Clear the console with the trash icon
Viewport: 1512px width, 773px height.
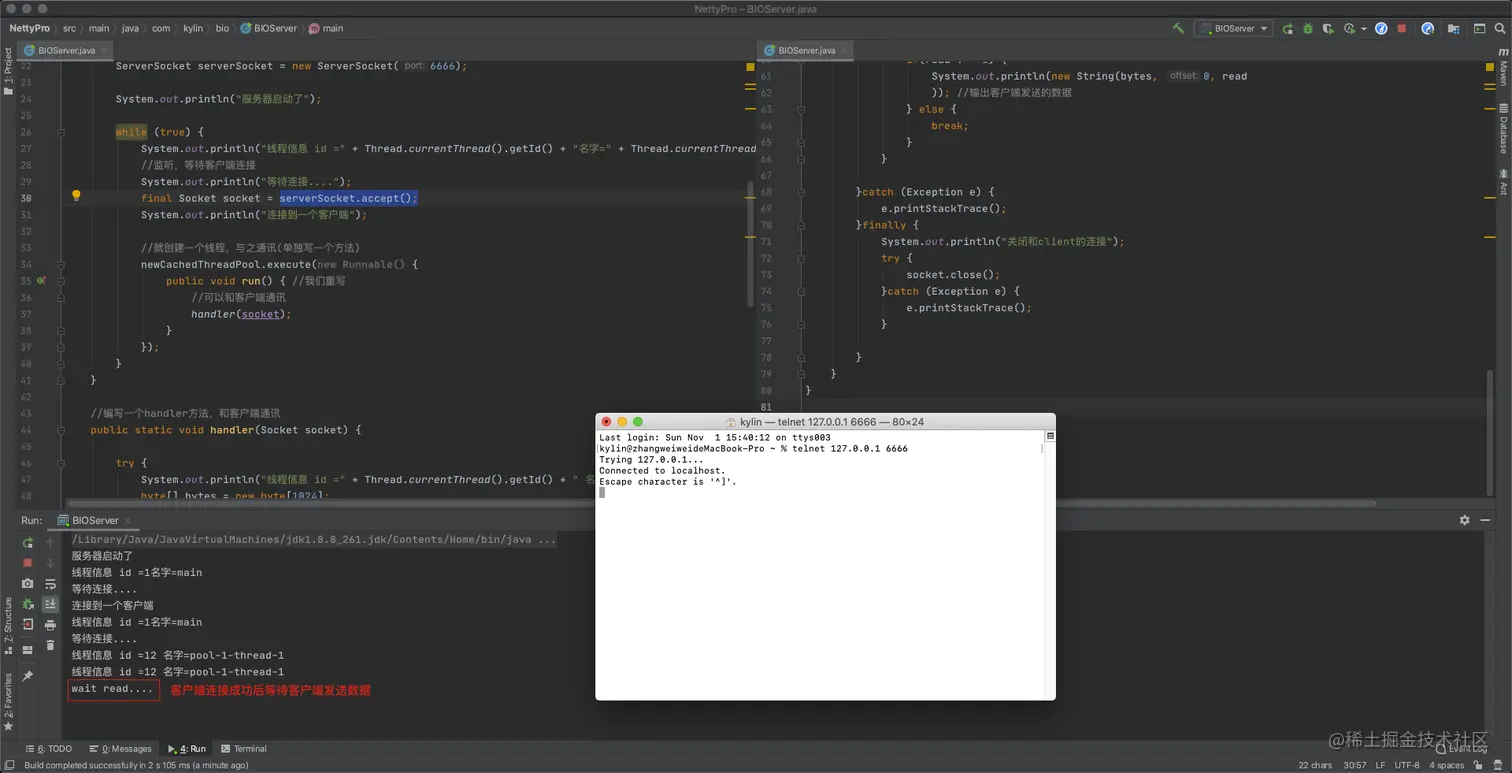(50, 646)
